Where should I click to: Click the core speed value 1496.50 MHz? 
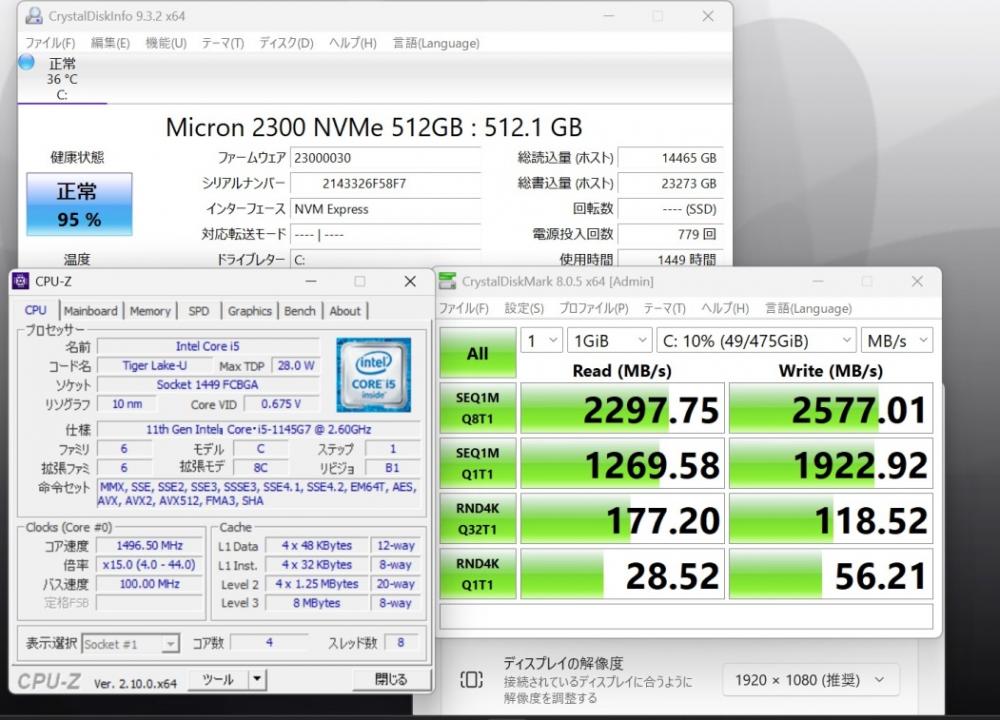[x=149, y=546]
